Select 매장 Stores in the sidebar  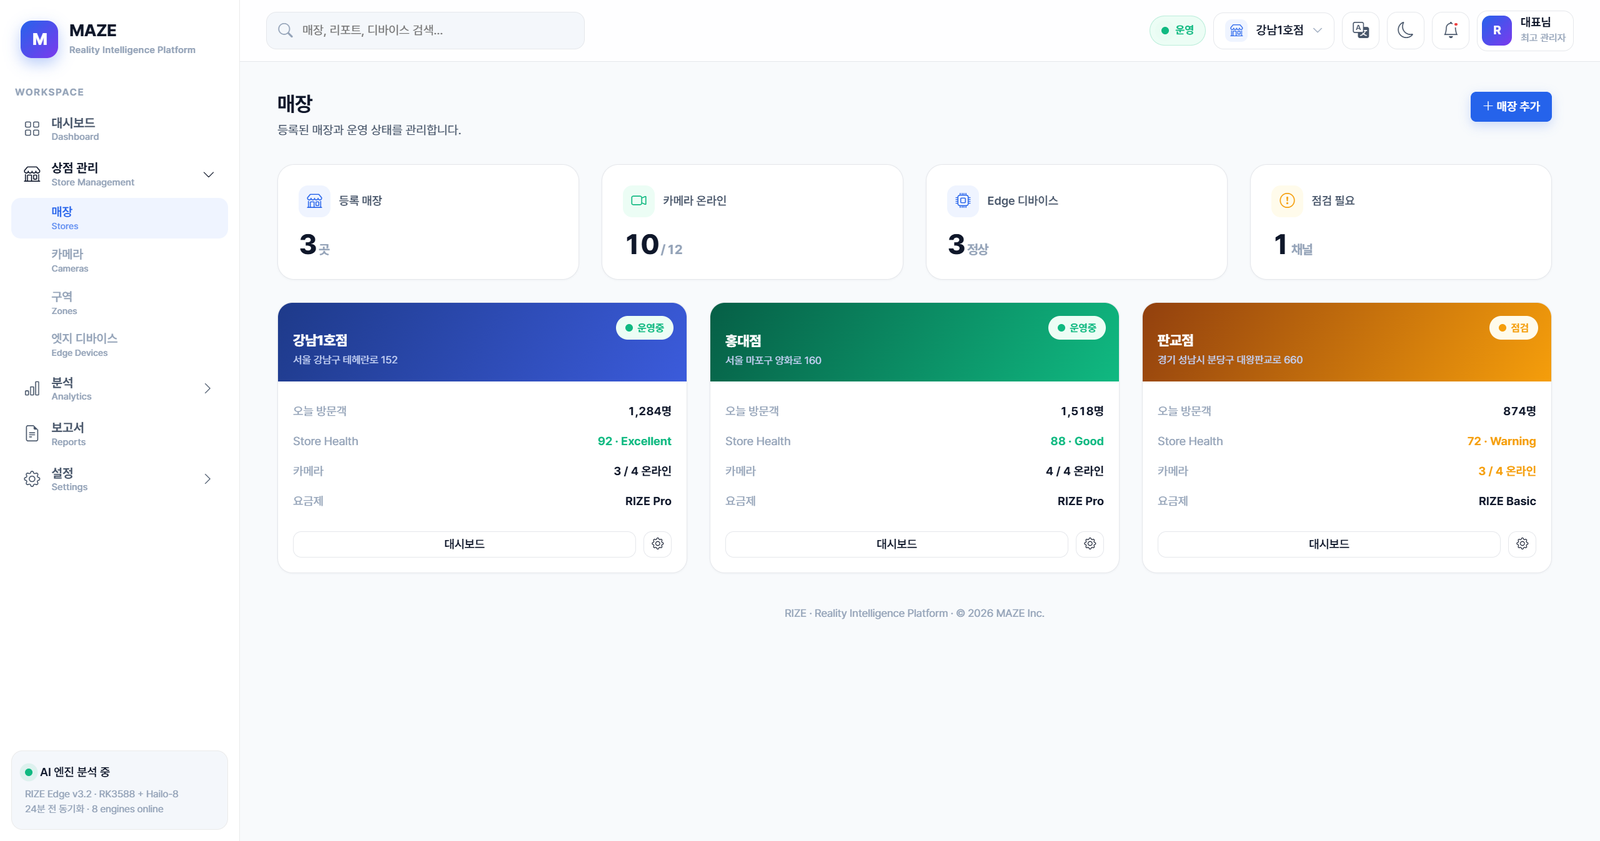119,218
